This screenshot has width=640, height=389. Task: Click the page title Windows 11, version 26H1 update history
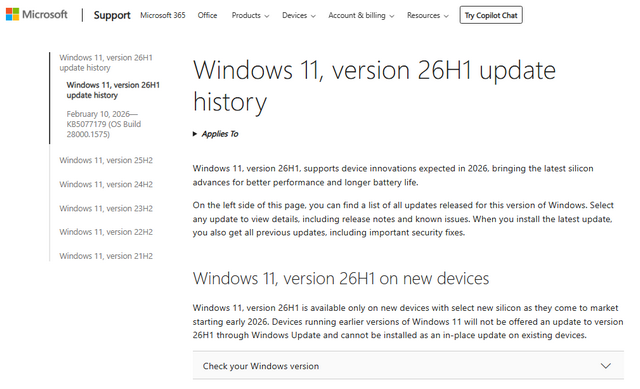[x=374, y=86]
